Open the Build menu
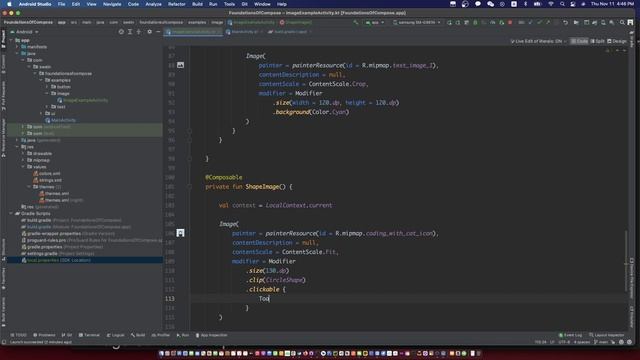 [x=198, y=4]
